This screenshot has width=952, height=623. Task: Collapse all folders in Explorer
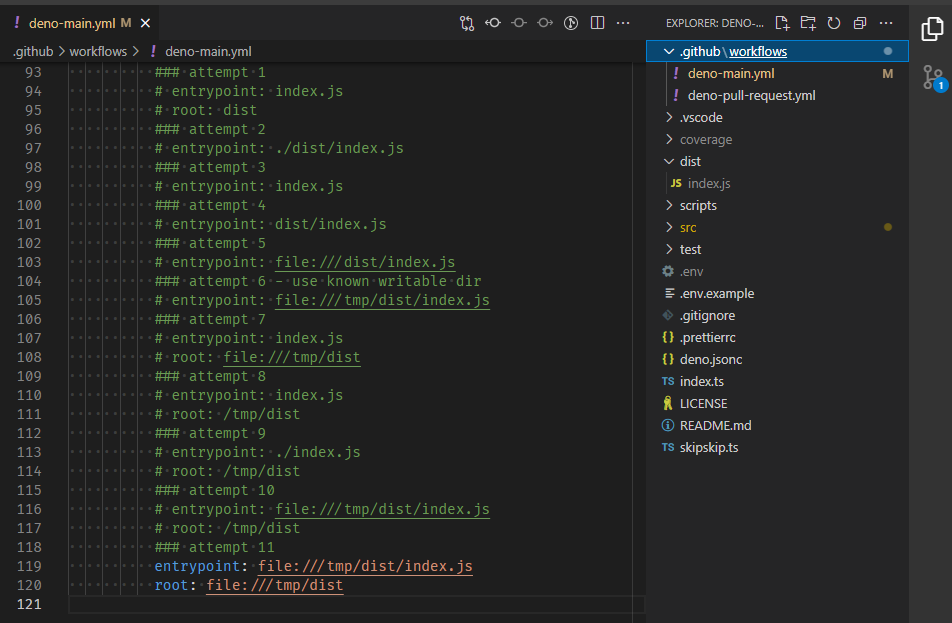[x=860, y=23]
